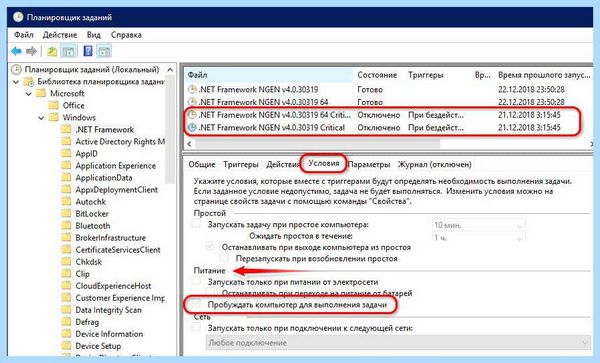600x363 pixels.
Task: Toggle 'Запускать только при подключении к следующей сети' checkbox
Action: 197,327
